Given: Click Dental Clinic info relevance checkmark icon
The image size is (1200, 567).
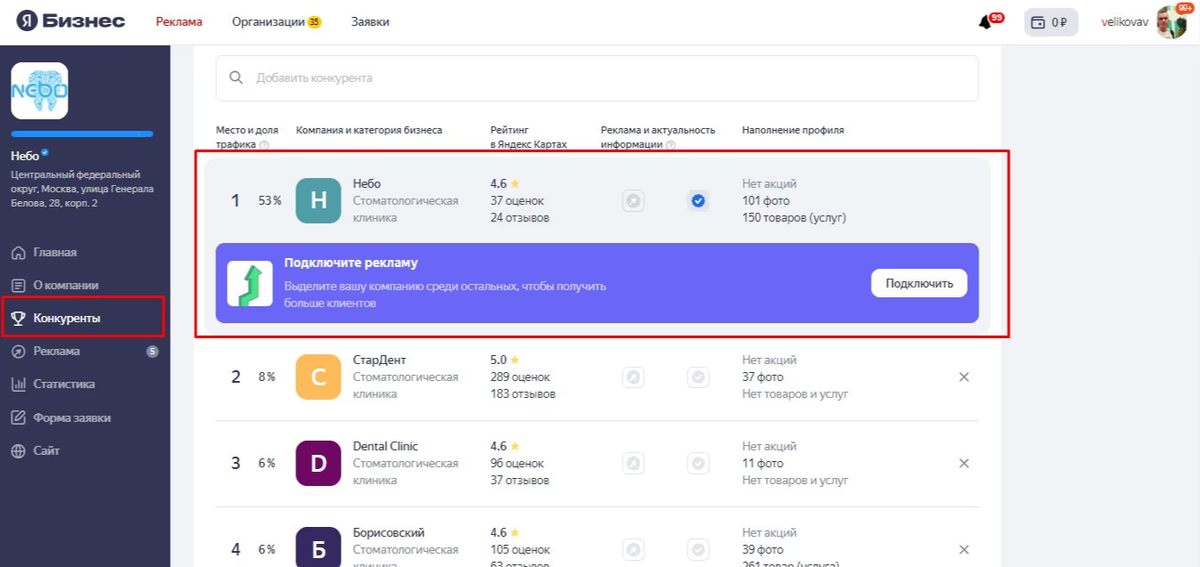Looking at the screenshot, I should pos(698,463).
